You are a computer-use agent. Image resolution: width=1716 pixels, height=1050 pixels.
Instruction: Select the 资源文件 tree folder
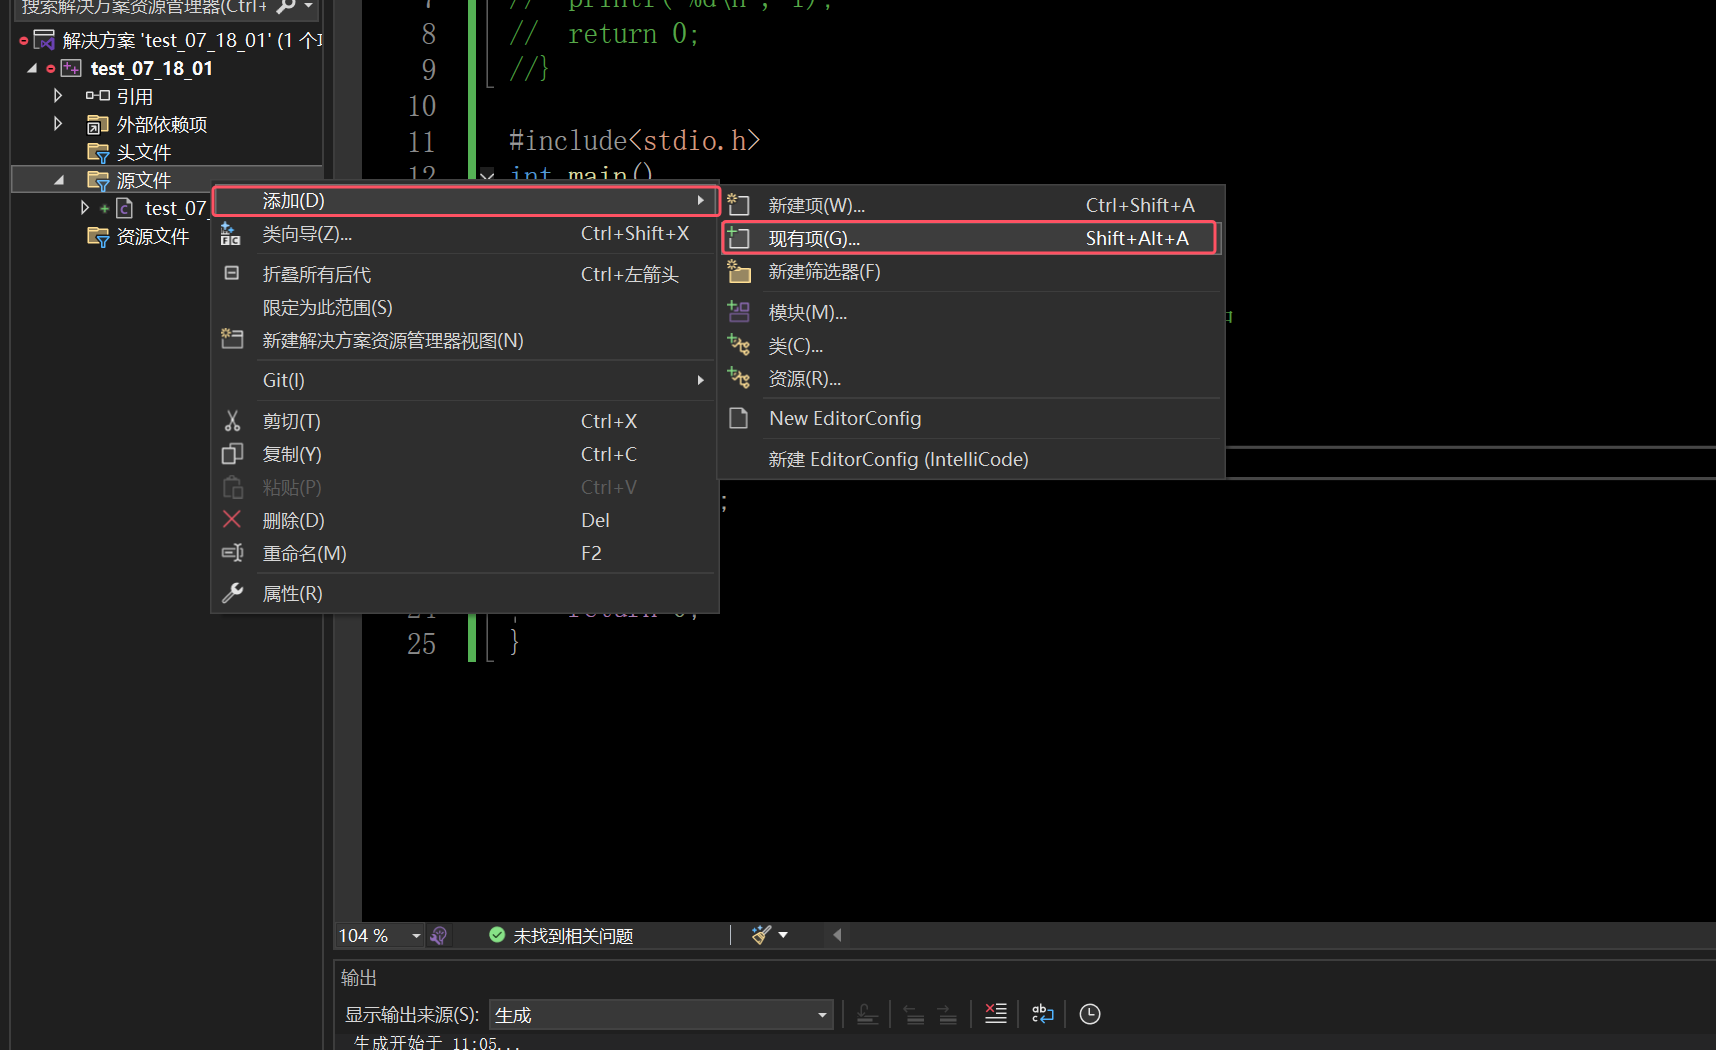coord(152,236)
